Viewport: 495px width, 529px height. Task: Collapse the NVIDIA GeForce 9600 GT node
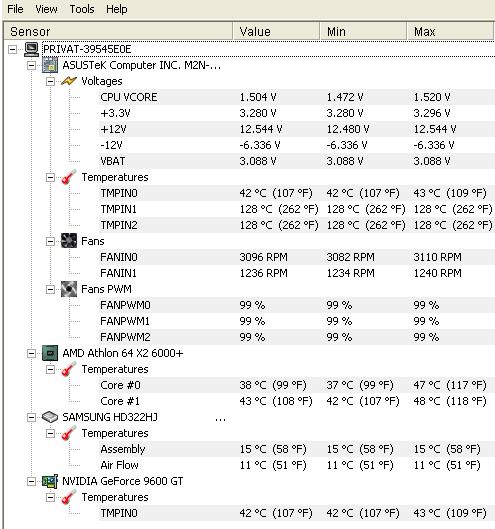tap(31, 481)
